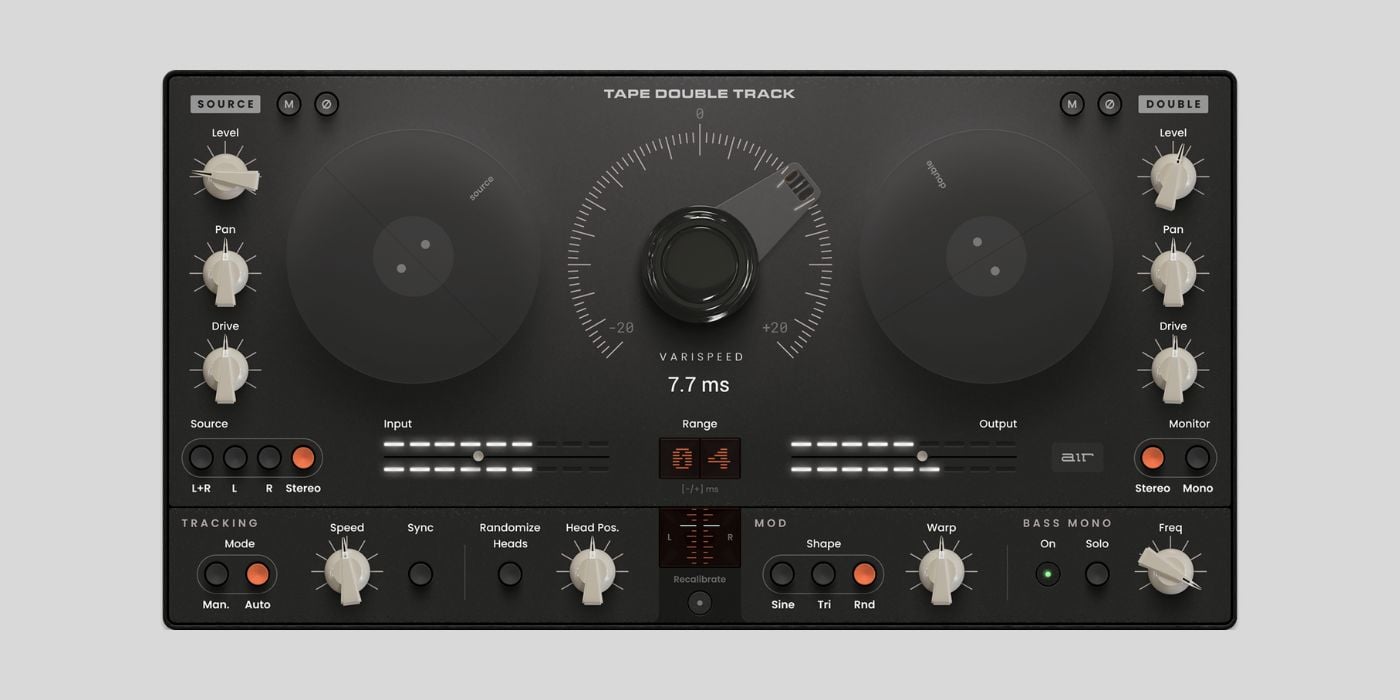The height and width of the screenshot is (700, 1400).
Task: Adjust the Output level slider
Action: click(x=920, y=455)
